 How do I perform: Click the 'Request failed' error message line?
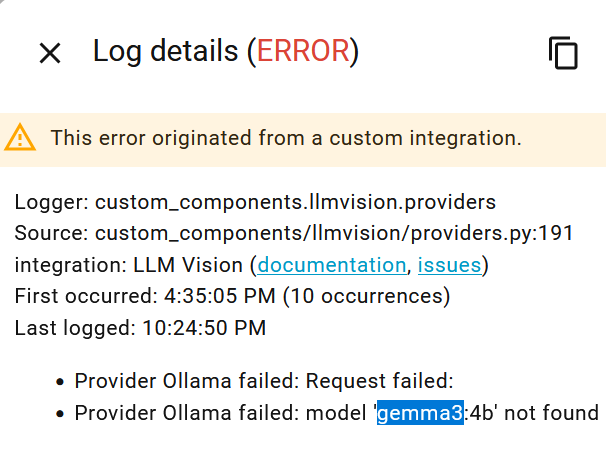(x=380, y=380)
